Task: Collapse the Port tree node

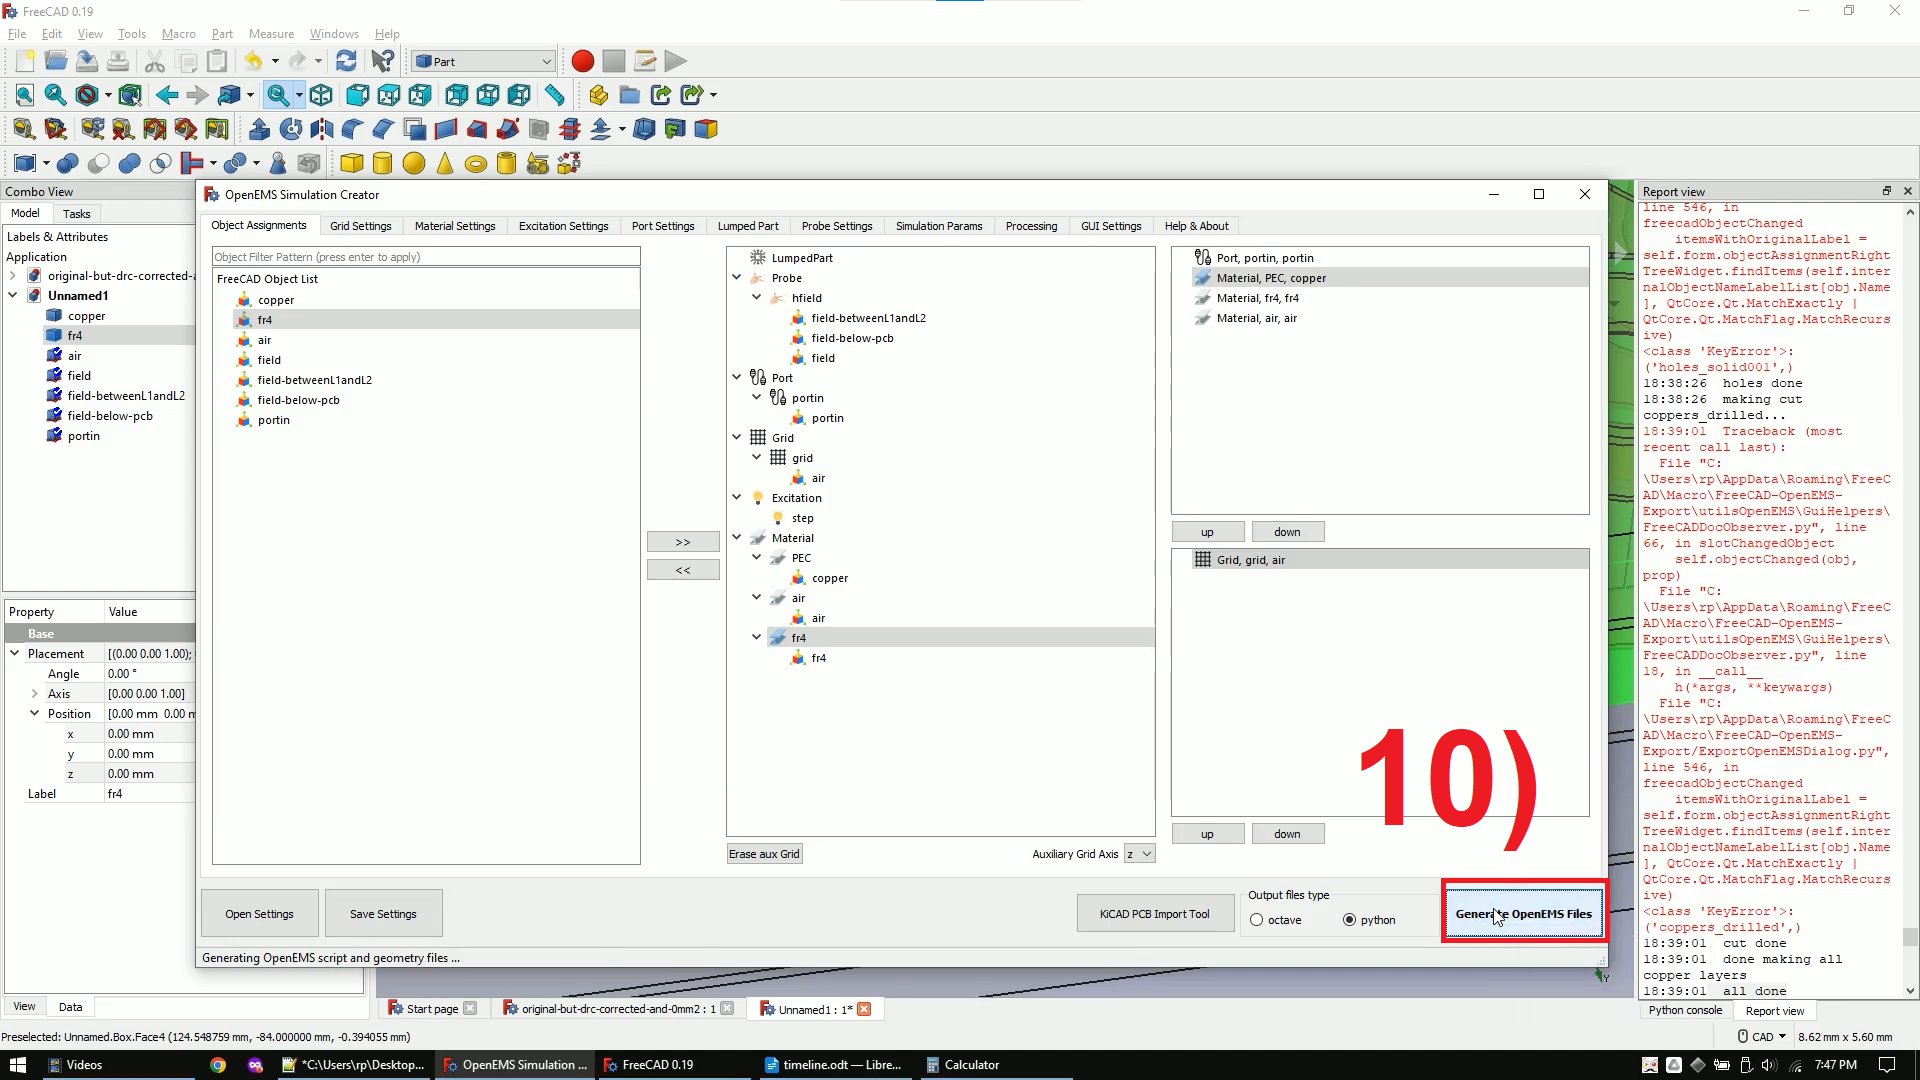Action: [737, 378]
